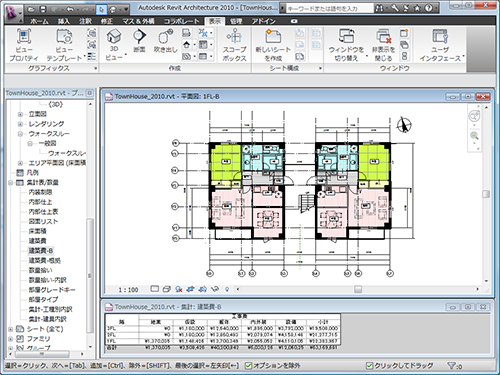Collapse the 集計表/数量 tree node

11,183
